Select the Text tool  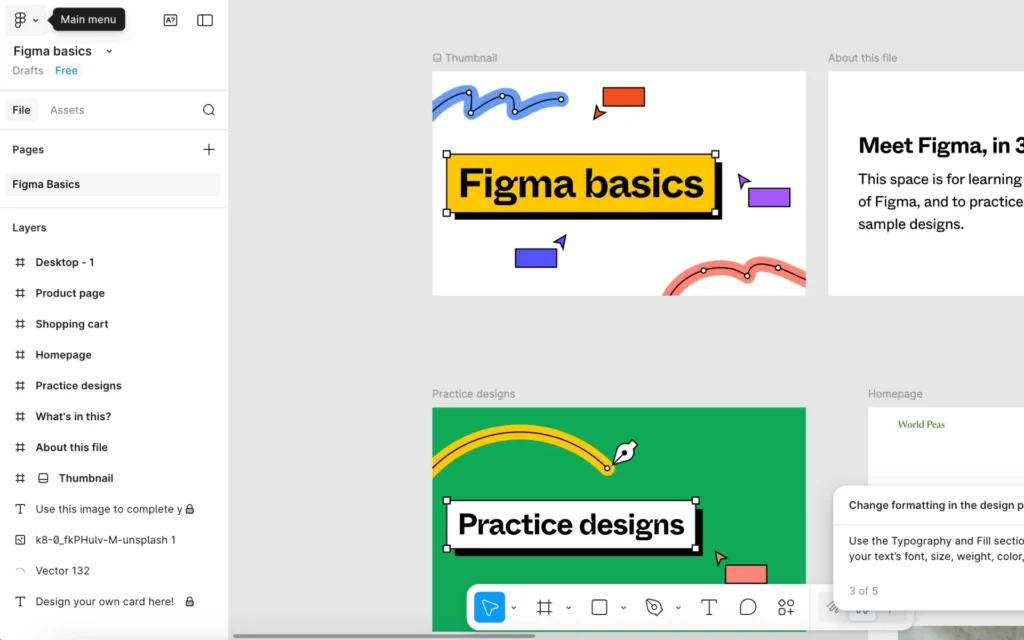point(709,607)
